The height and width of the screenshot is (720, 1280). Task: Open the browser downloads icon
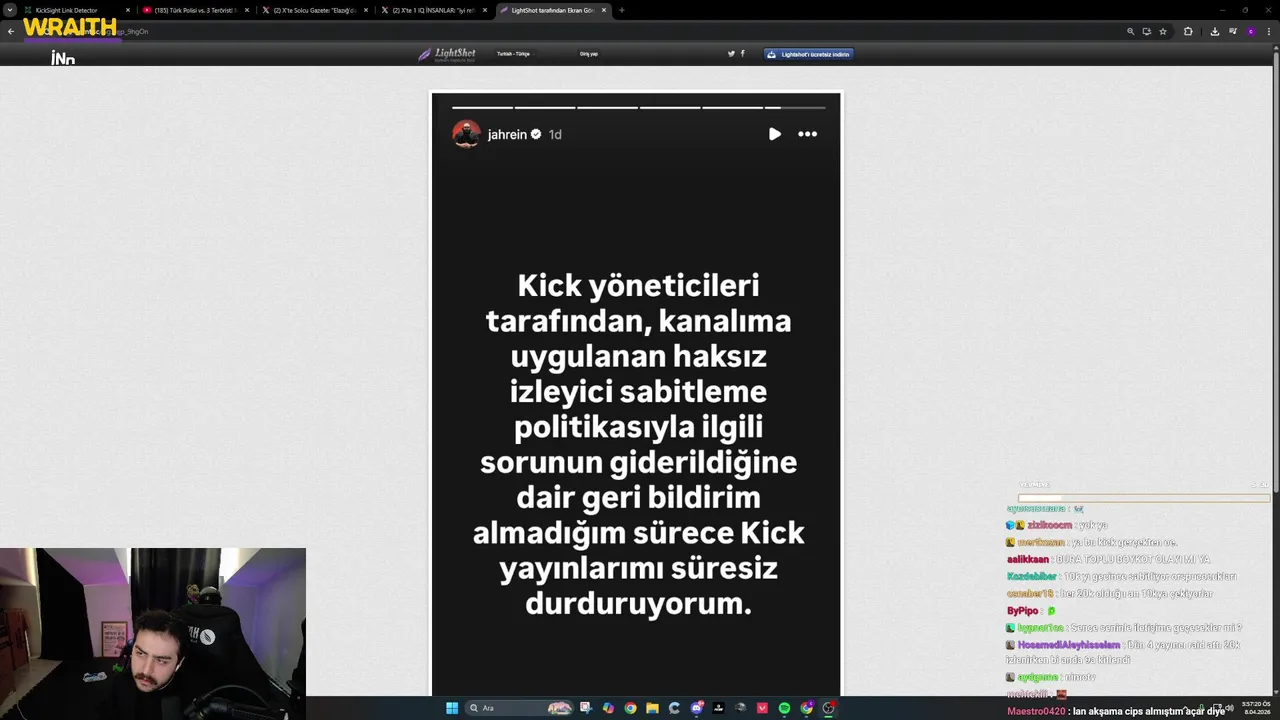(1215, 31)
